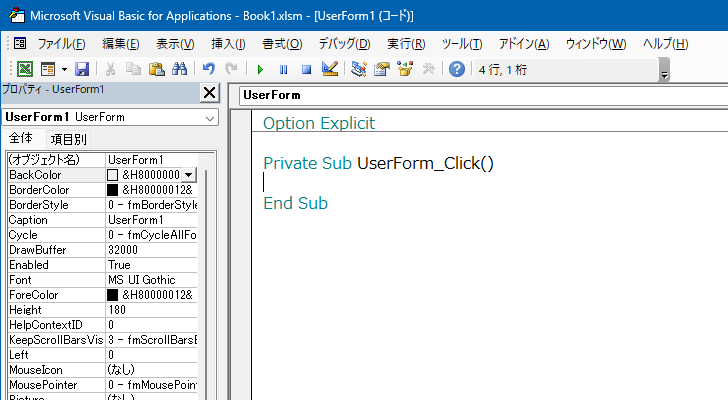This screenshot has width=728, height=400.
Task: Open Find with the binoculars icon
Action: (x=179, y=70)
